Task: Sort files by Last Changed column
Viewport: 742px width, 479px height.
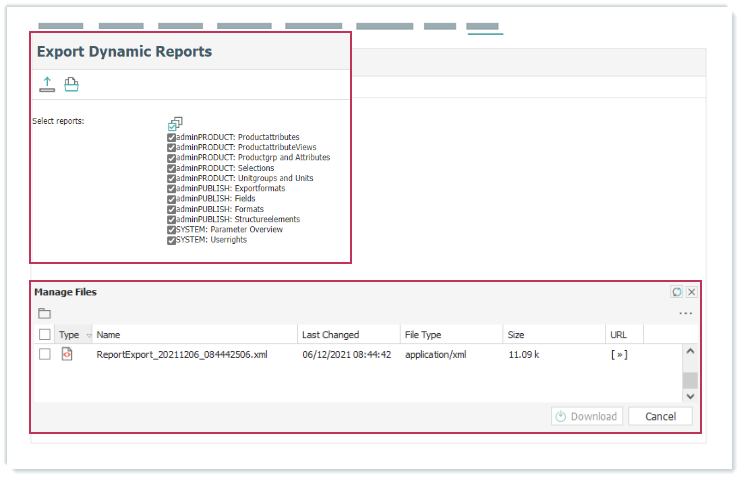Action: click(x=330, y=335)
